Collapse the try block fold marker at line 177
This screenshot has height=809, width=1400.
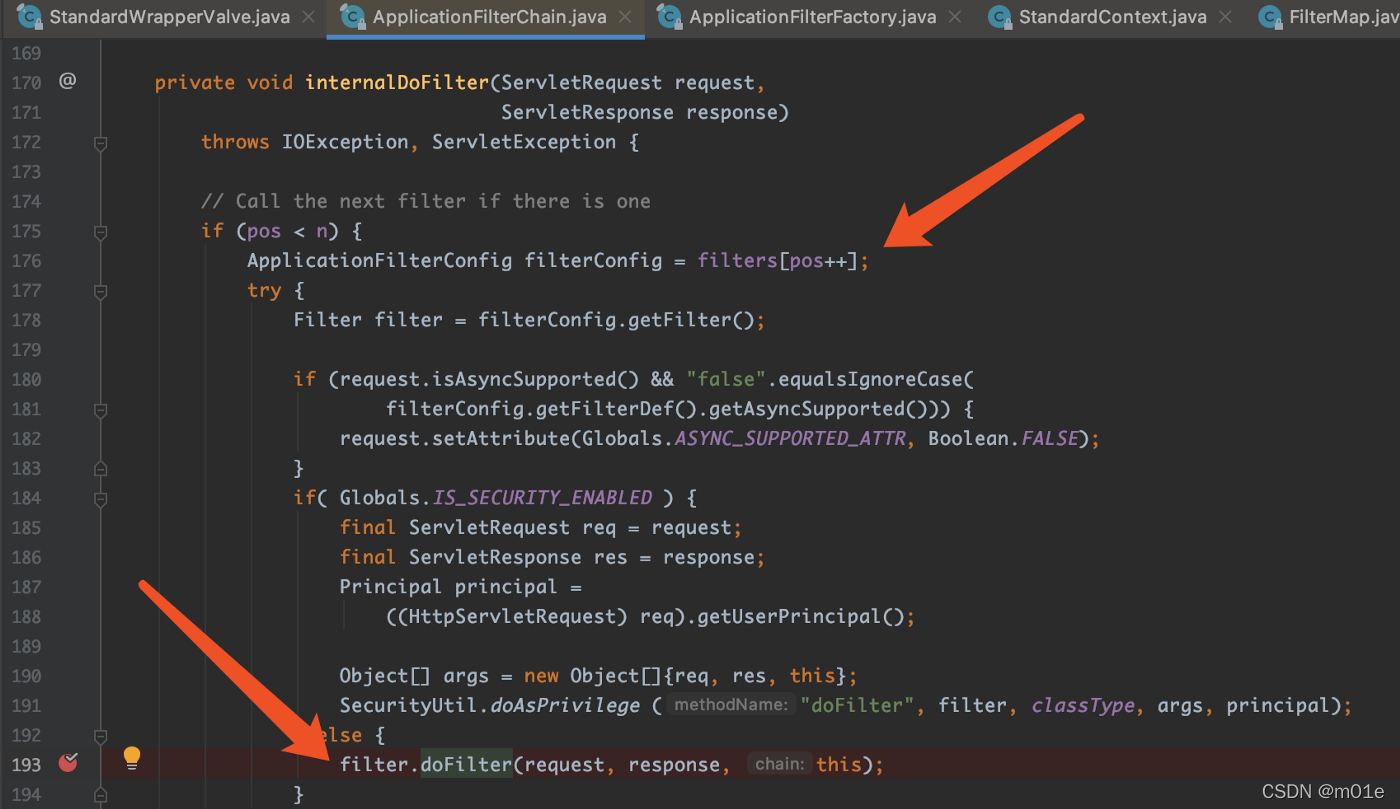click(x=100, y=291)
